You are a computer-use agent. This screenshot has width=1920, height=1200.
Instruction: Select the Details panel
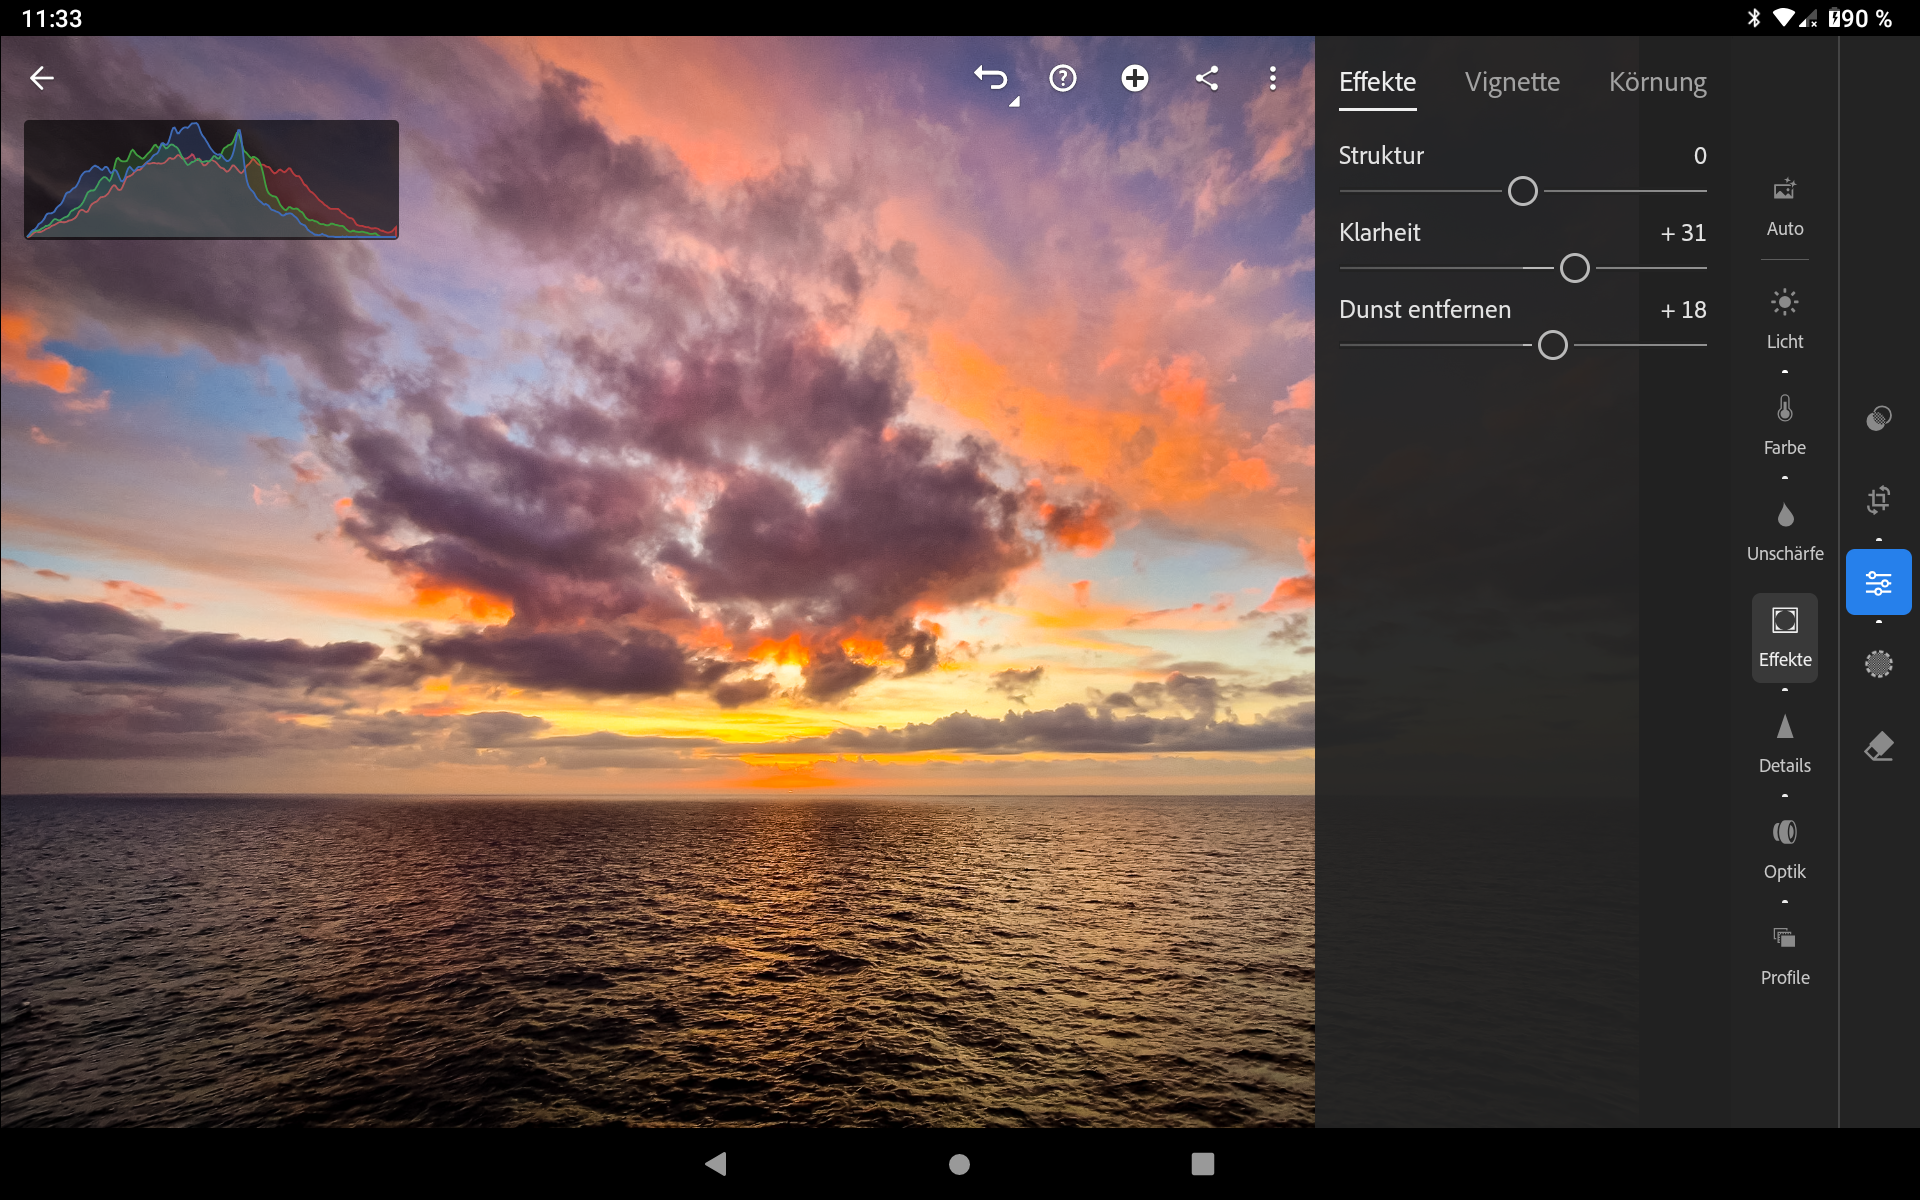(x=1784, y=742)
